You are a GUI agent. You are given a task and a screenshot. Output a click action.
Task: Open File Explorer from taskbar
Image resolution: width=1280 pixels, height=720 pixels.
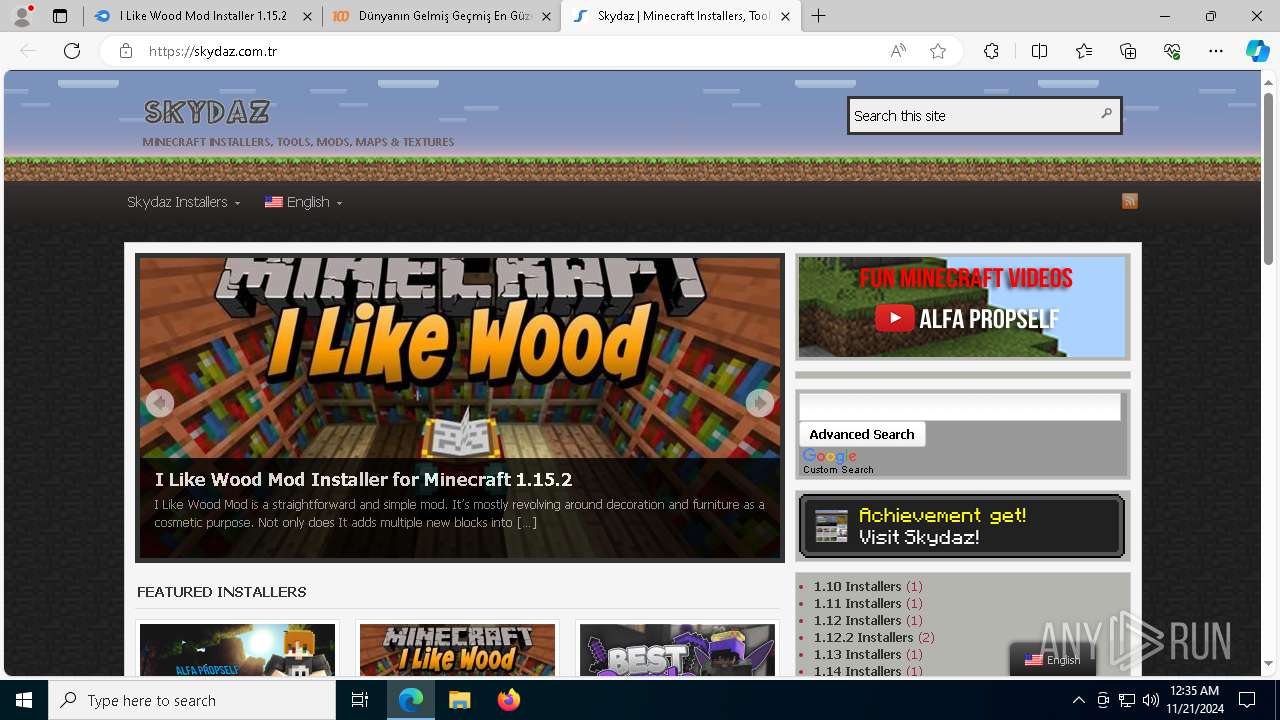459,700
